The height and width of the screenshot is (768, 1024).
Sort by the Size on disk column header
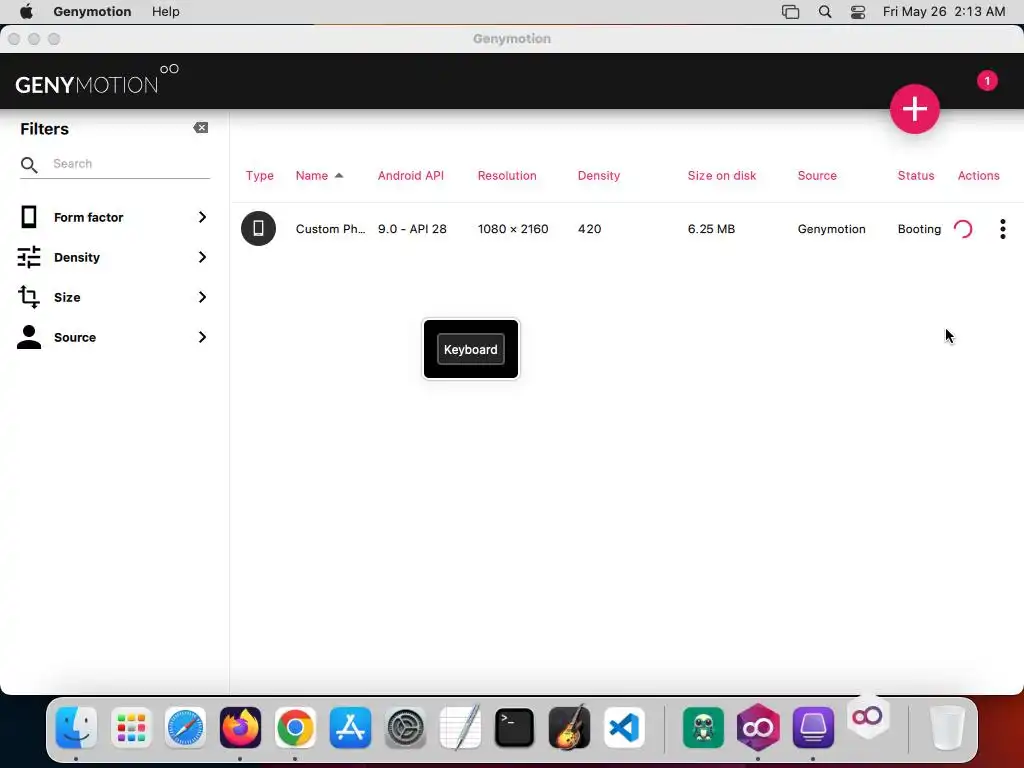[x=722, y=176]
